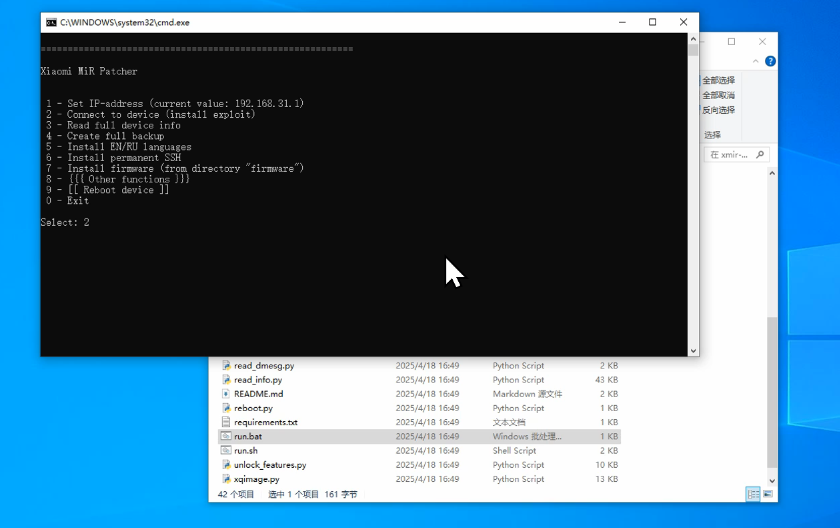Click scroll up arrow in cmd window
The image size is (840, 528).
coord(693,39)
